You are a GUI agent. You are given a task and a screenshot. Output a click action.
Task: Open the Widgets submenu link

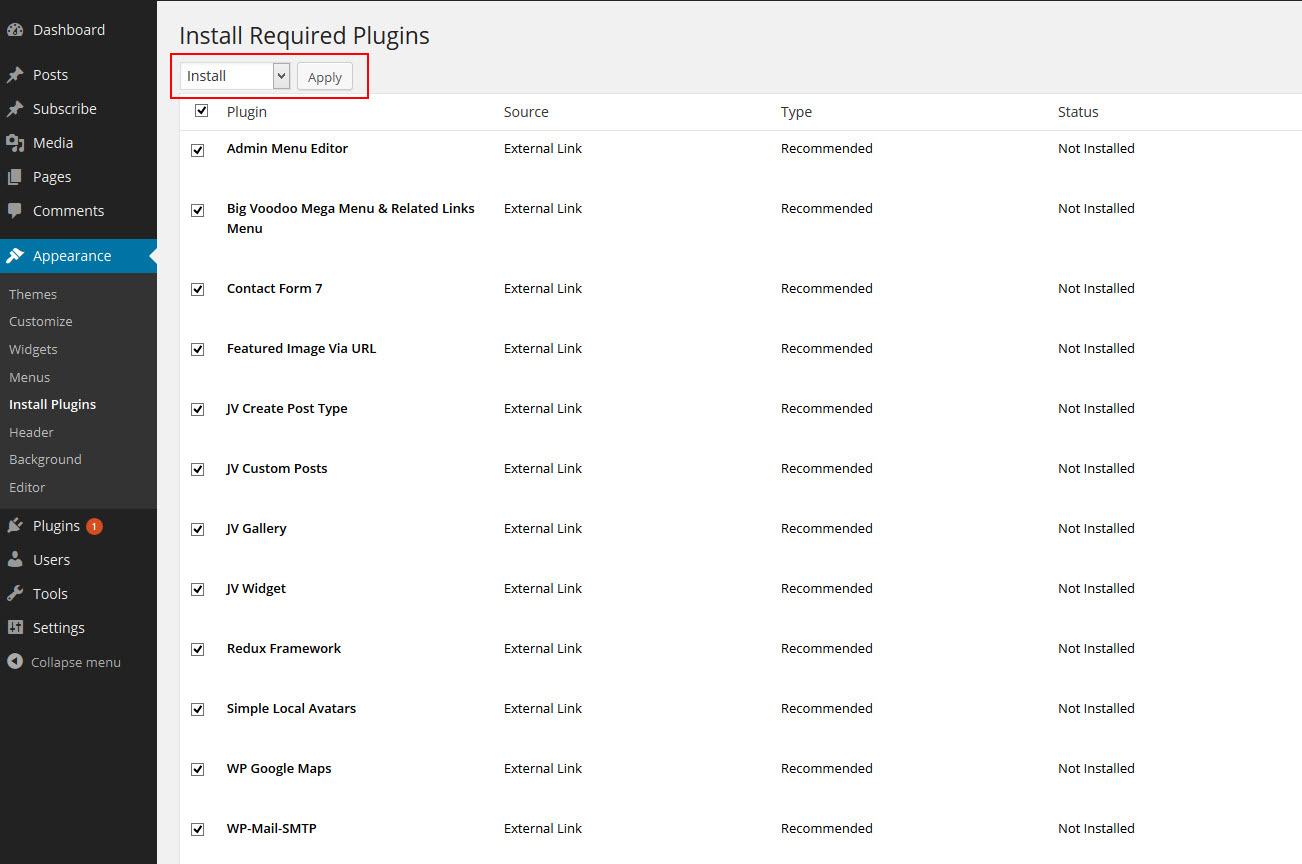point(33,349)
